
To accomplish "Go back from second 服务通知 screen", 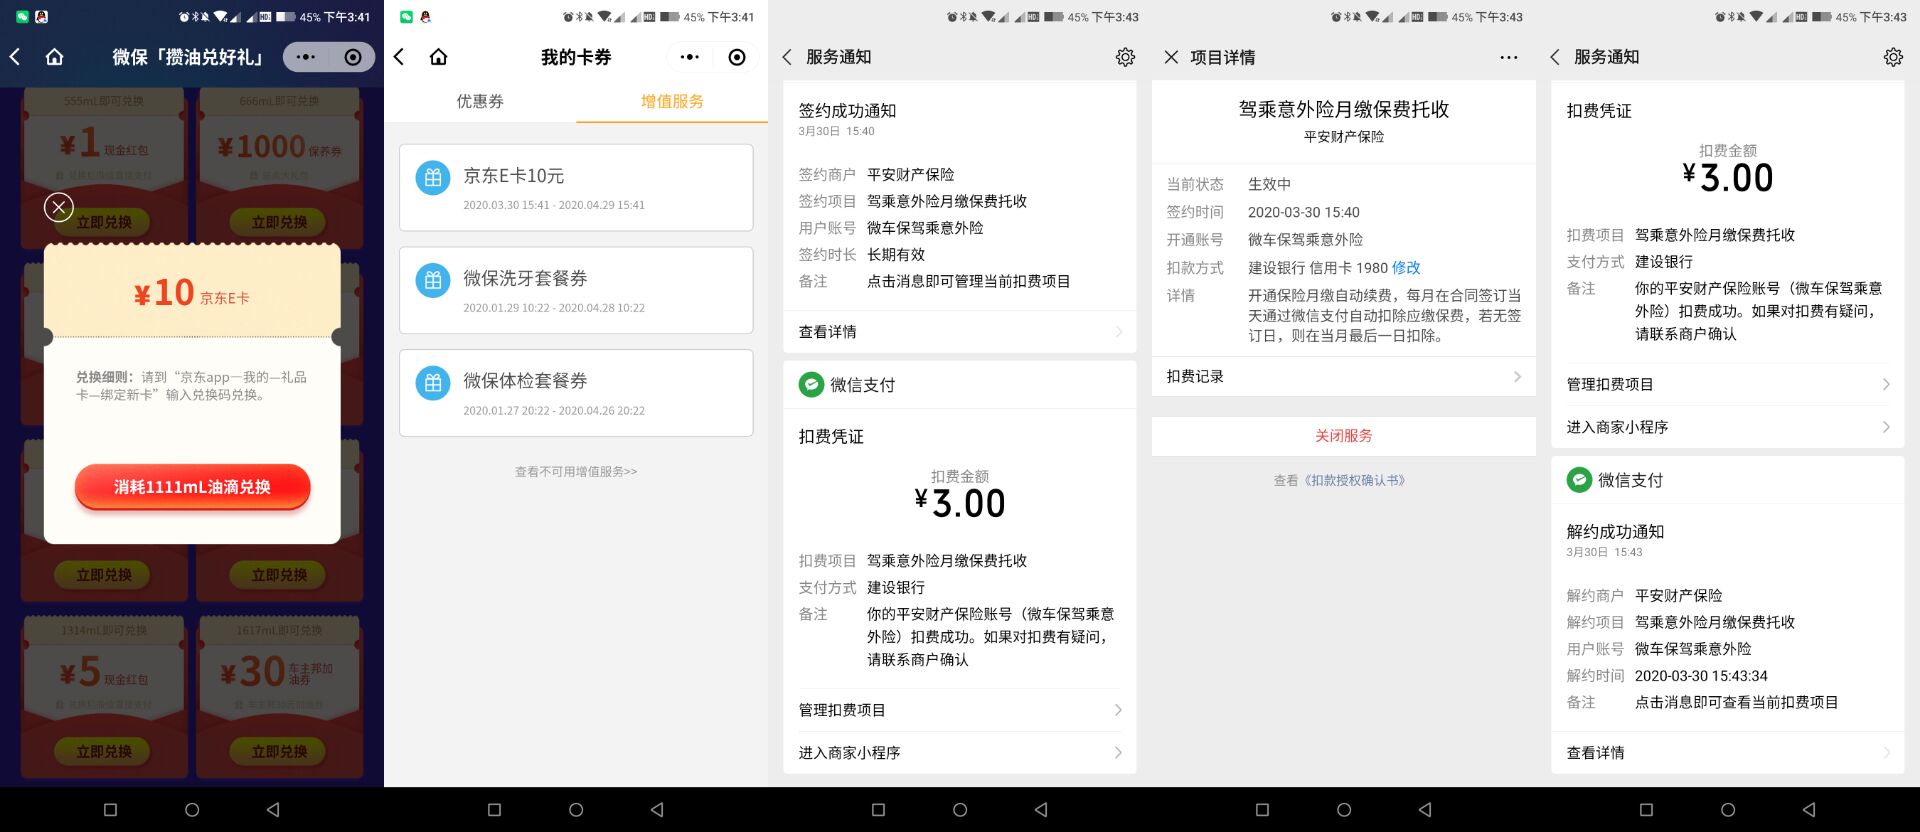I will (1555, 57).
